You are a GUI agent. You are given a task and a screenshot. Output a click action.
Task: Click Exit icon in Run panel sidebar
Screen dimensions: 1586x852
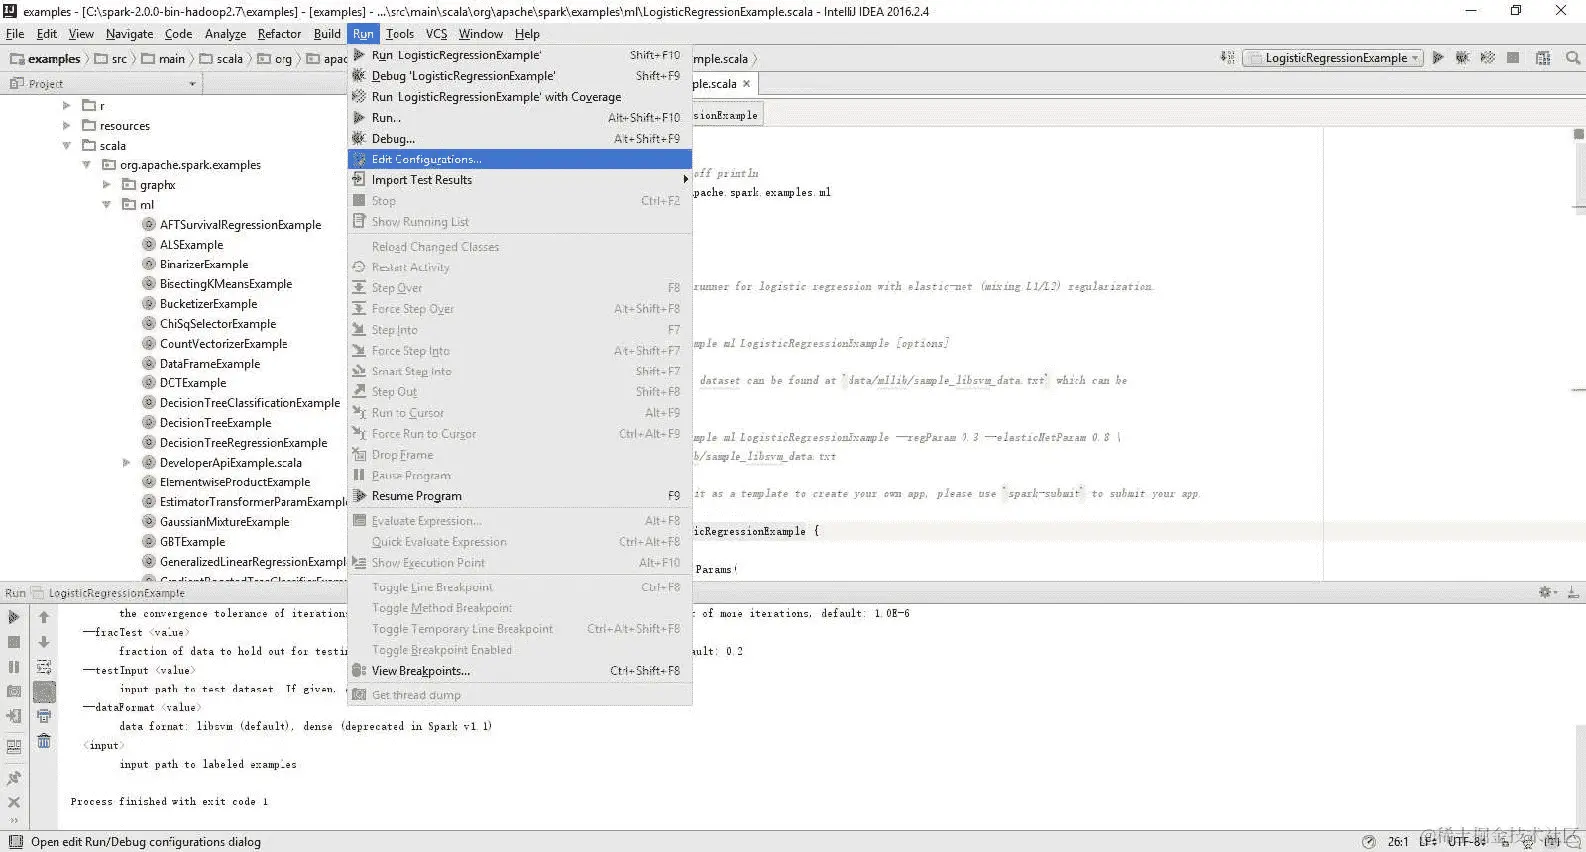pos(14,716)
